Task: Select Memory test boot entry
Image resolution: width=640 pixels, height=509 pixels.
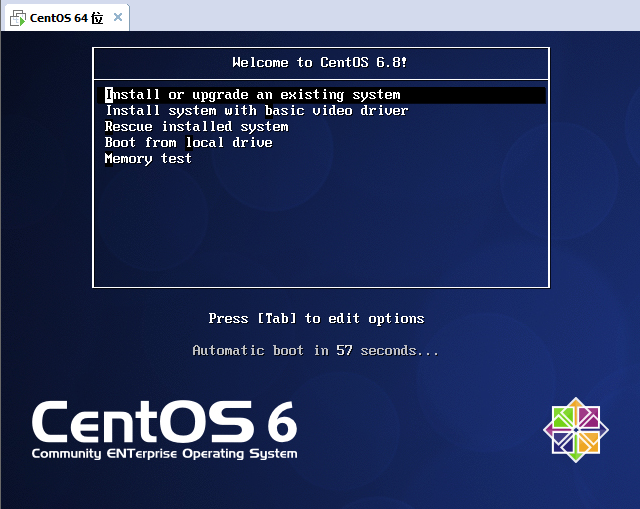Action: [x=148, y=158]
